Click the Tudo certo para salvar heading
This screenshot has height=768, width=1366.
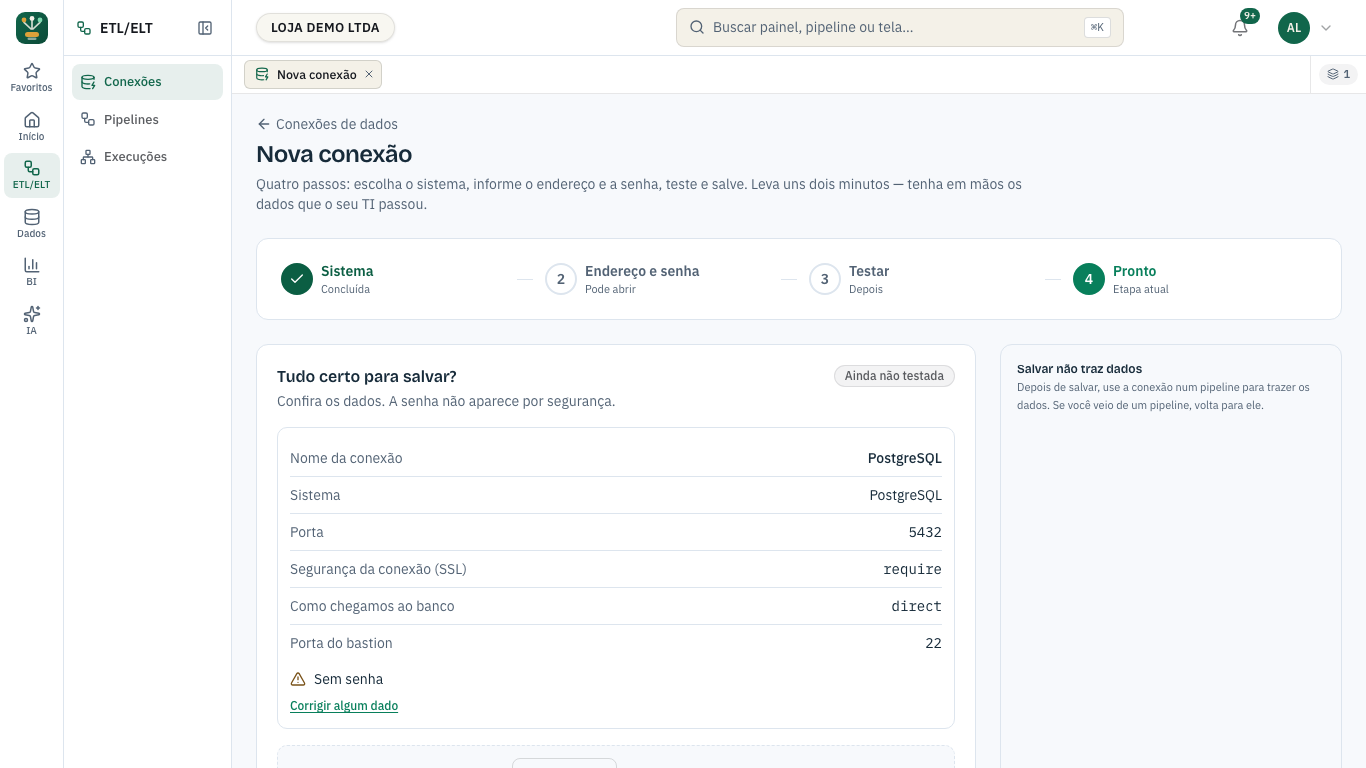coord(367,376)
